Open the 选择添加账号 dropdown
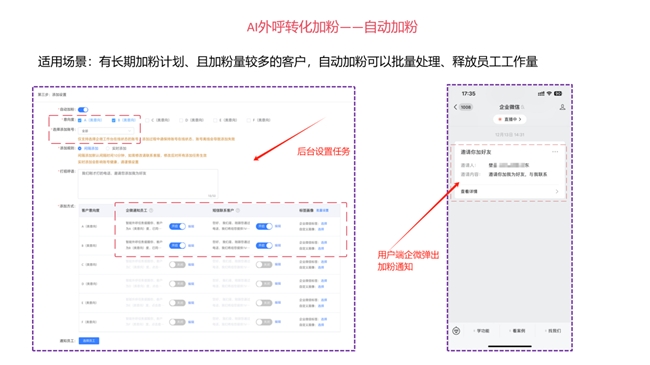The width and height of the screenshot is (650, 365). (x=106, y=131)
